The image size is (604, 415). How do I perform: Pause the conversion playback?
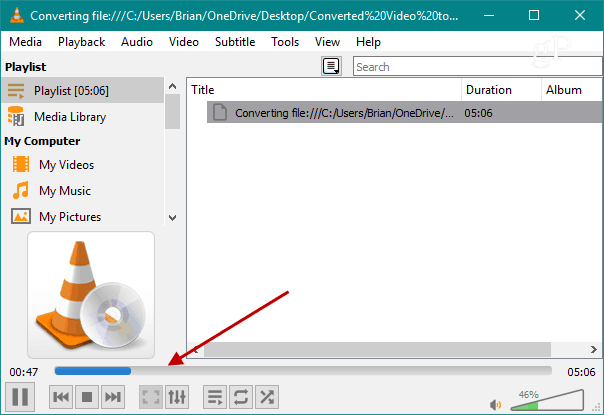20,397
